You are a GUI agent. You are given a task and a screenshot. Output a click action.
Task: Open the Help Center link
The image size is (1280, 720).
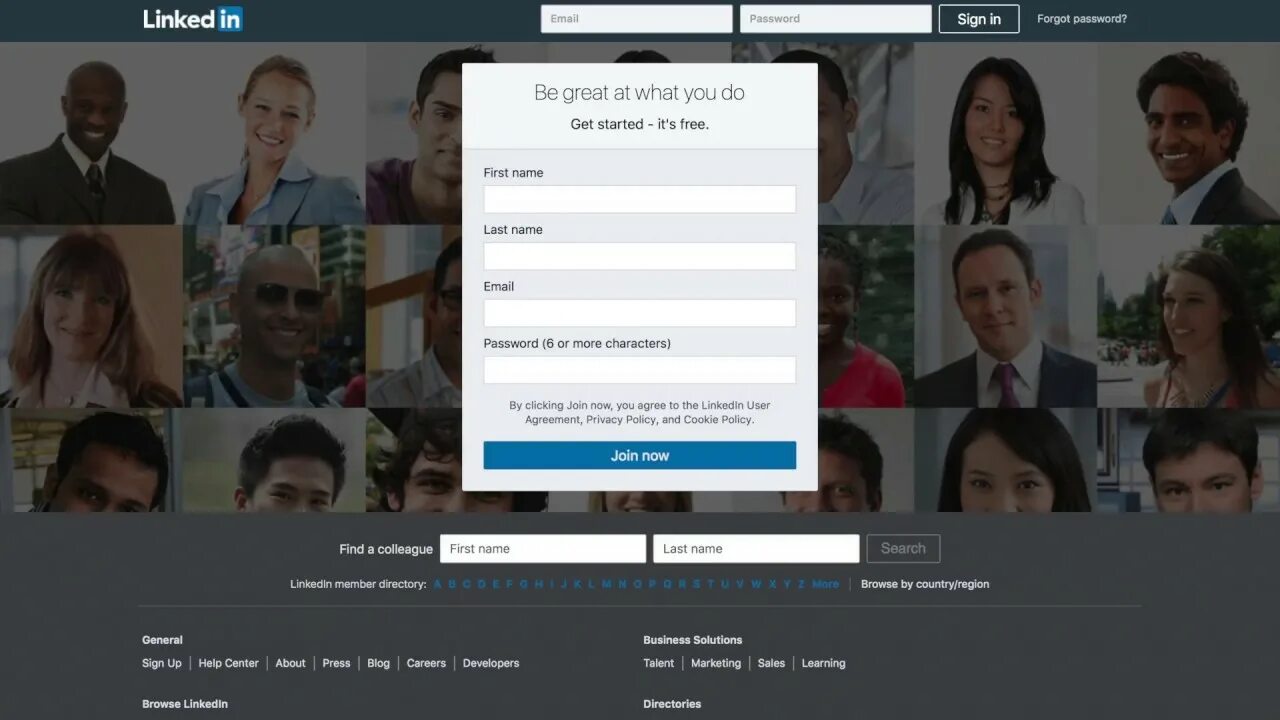[x=228, y=663]
